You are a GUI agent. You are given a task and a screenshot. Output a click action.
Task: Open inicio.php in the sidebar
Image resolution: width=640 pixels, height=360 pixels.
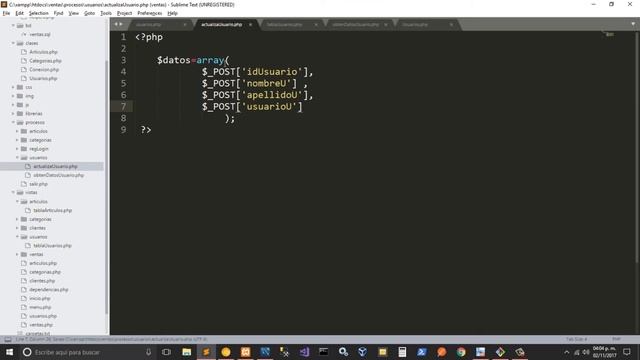tap(40, 298)
